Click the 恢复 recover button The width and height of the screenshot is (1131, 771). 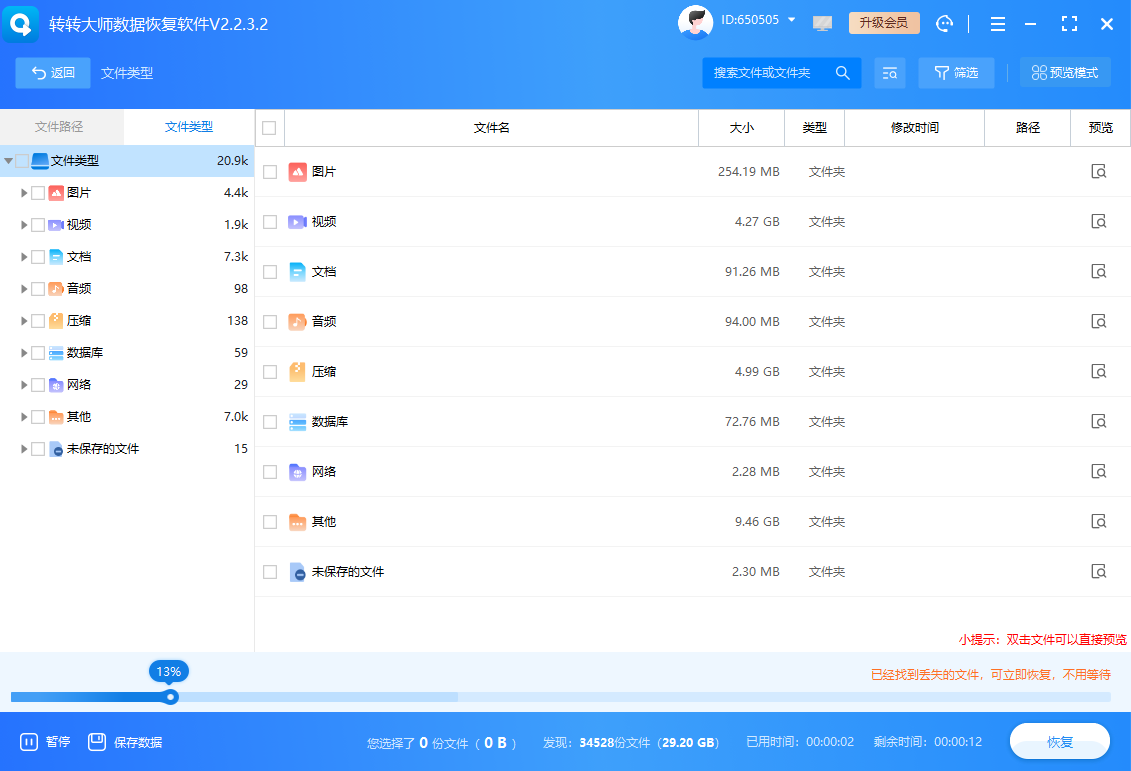click(x=1060, y=741)
